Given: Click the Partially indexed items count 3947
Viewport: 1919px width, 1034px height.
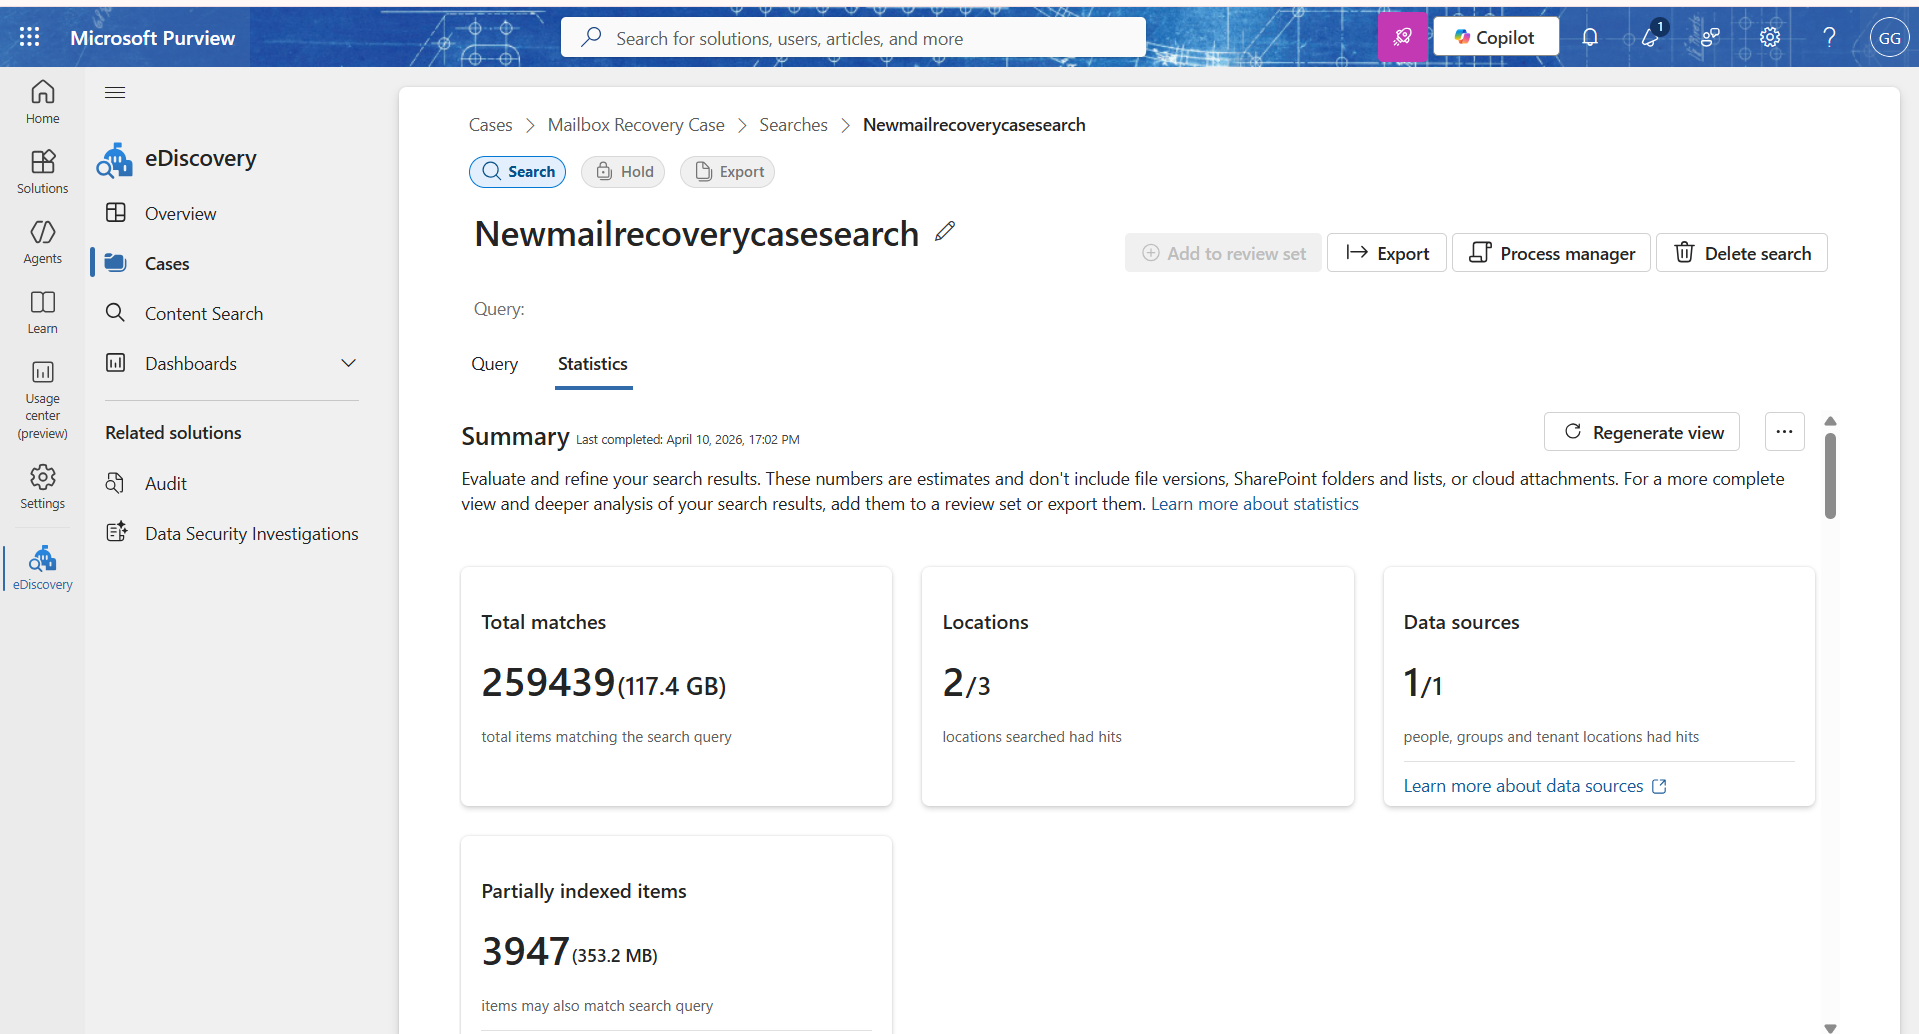Looking at the screenshot, I should tap(525, 951).
